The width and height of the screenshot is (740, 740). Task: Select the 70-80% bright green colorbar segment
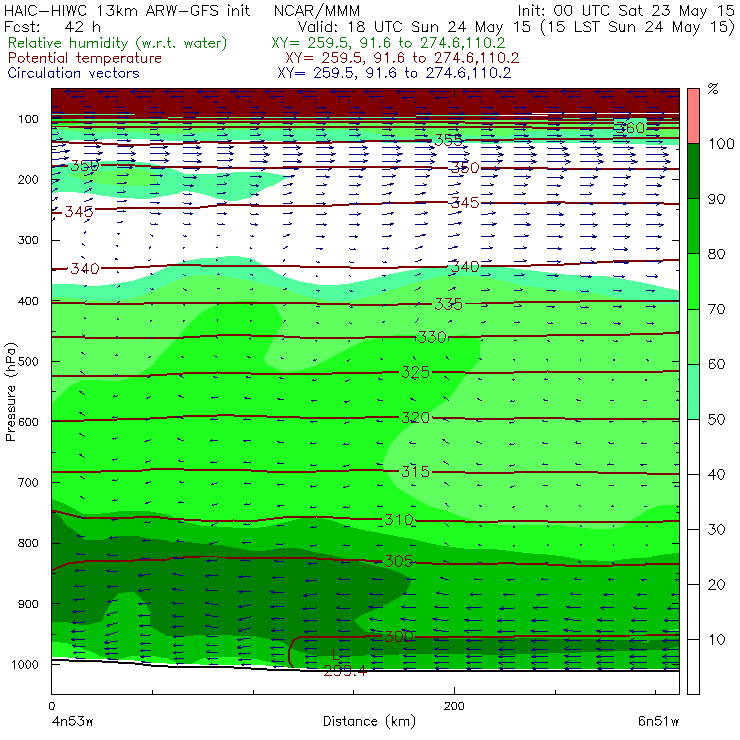(693, 281)
